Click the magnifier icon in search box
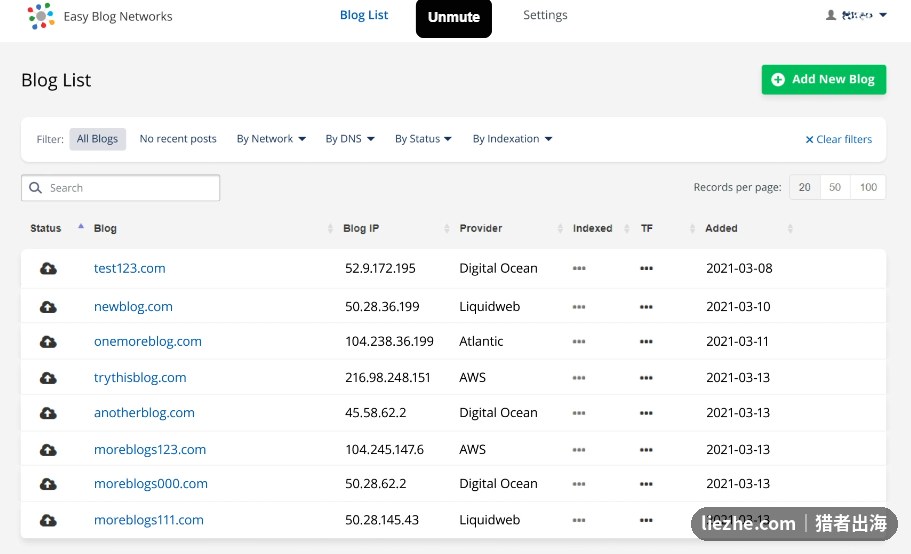 pos(35,188)
